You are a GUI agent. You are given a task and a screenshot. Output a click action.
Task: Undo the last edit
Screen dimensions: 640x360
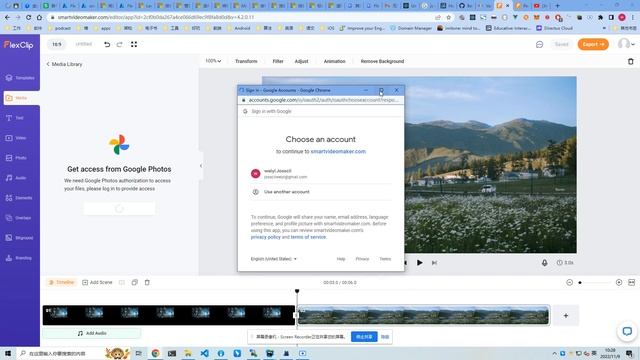point(107,44)
